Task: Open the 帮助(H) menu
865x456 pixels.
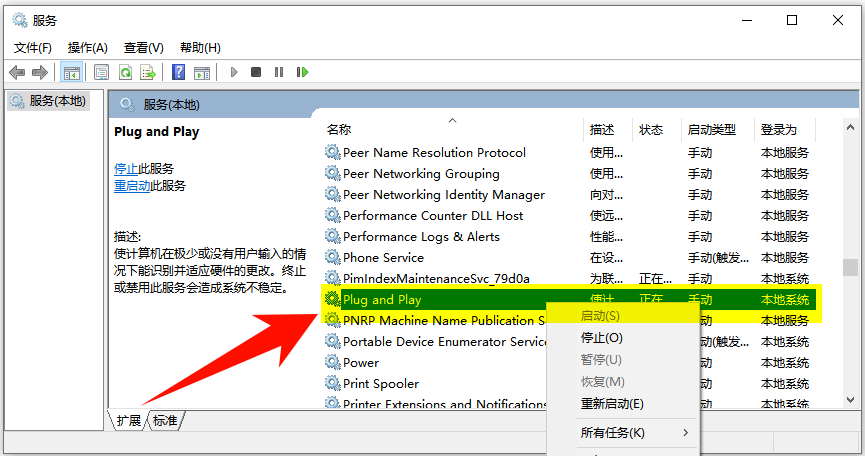Action: coord(200,48)
